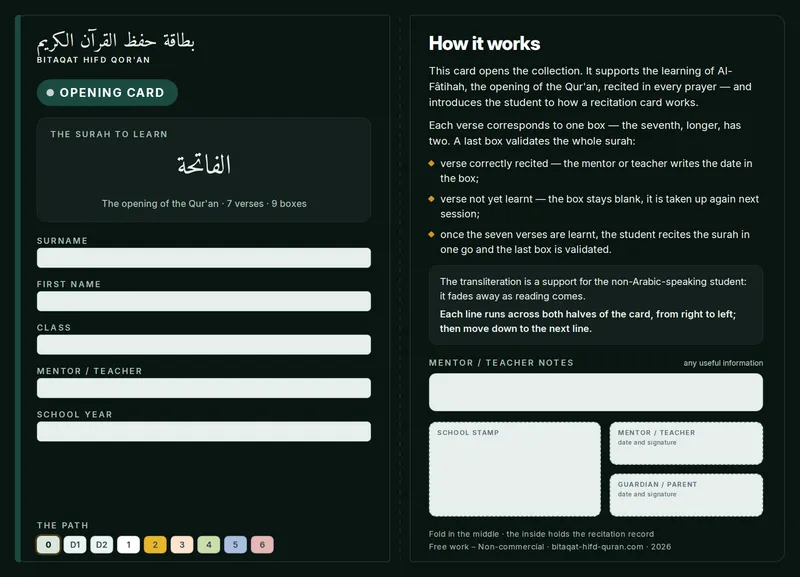Viewport: 800px width, 577px height.
Task: Click the School Stamp box
Action: click(515, 469)
